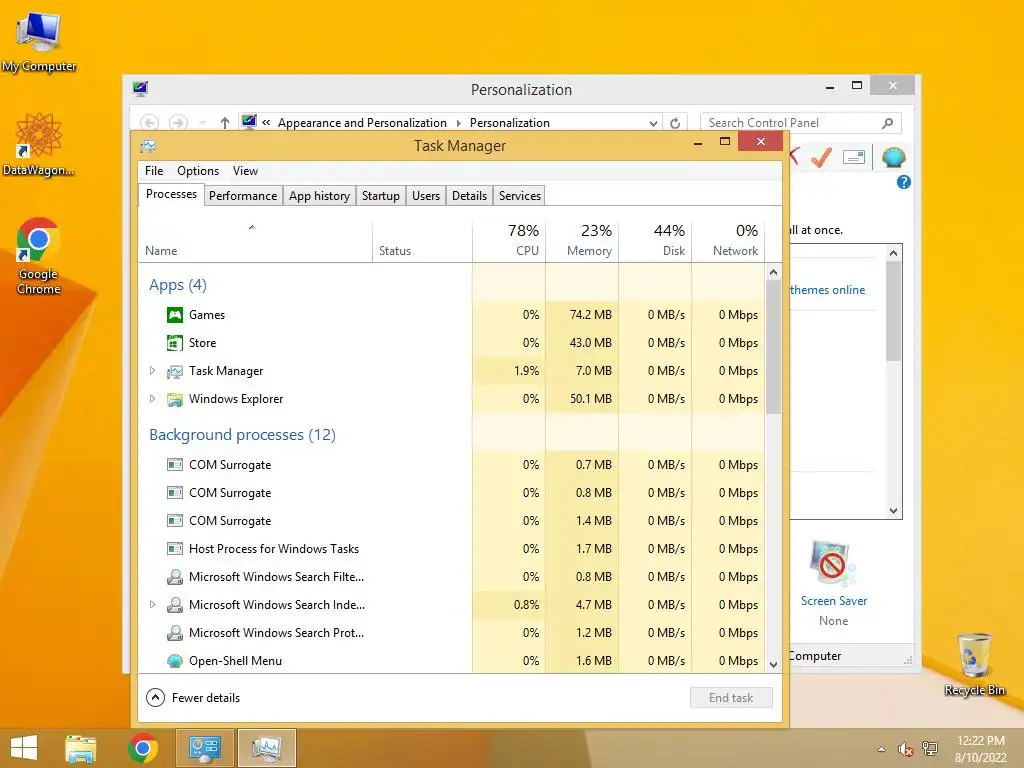Switch to the App history tab
This screenshot has width=1024, height=768.
coord(319,196)
